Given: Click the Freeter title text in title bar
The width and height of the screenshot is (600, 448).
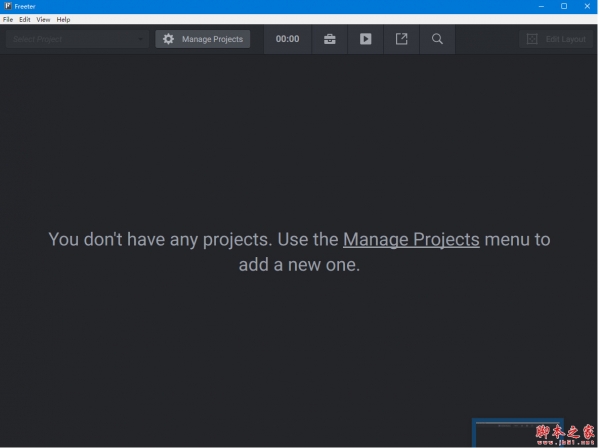Looking at the screenshot, I should (x=25, y=6).
